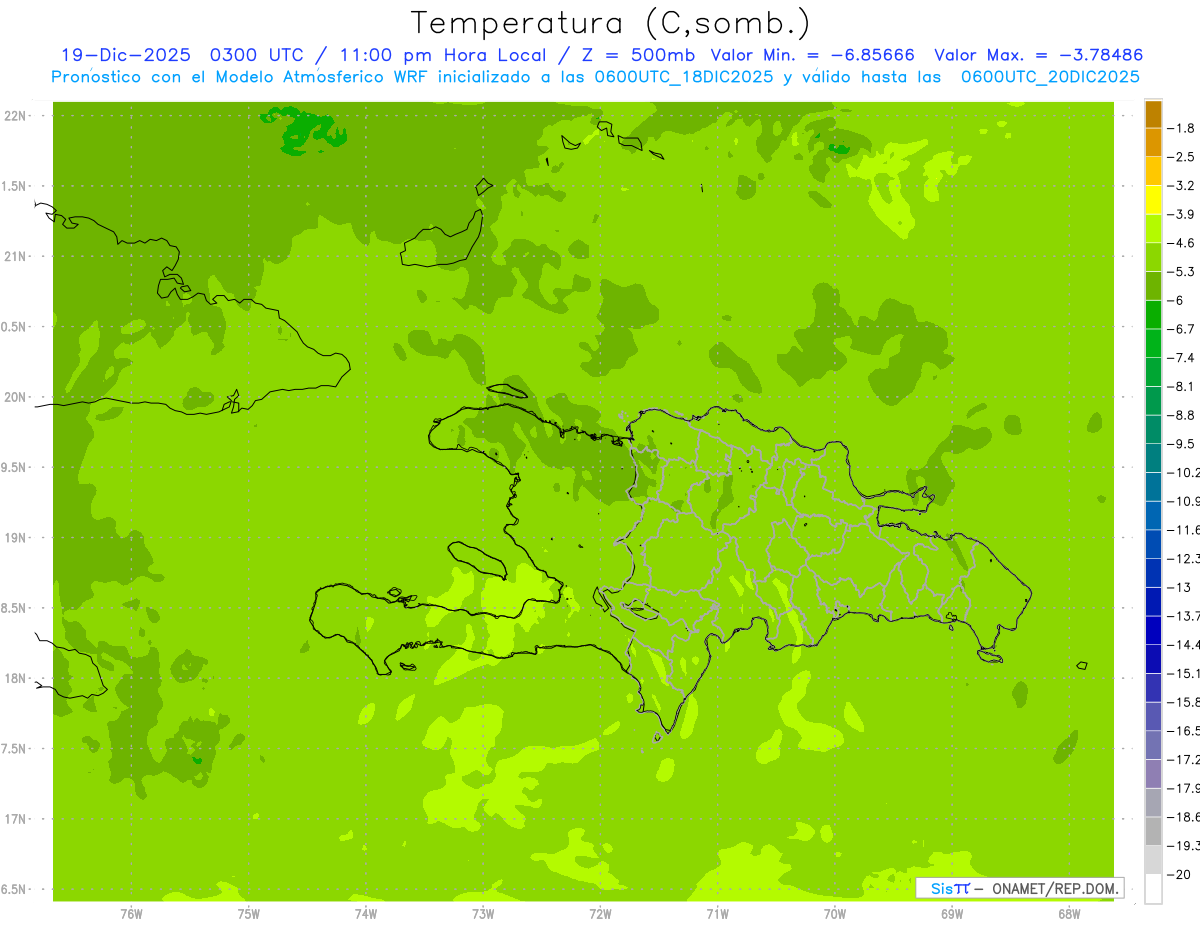Viewport: 1200px width, 927px height.
Task: Click the '18N' latitude axis label
Action: click(16, 678)
